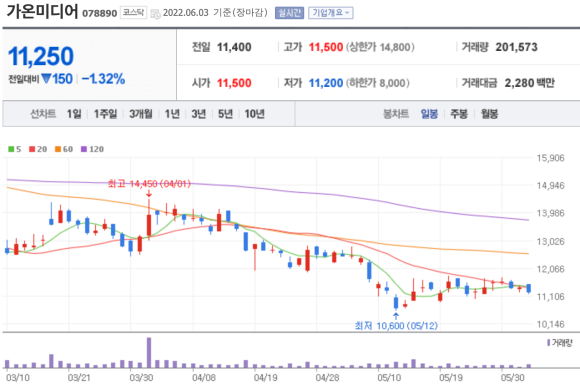
Task: Switch to the 일봉 candlestick chart
Action: click(x=429, y=114)
